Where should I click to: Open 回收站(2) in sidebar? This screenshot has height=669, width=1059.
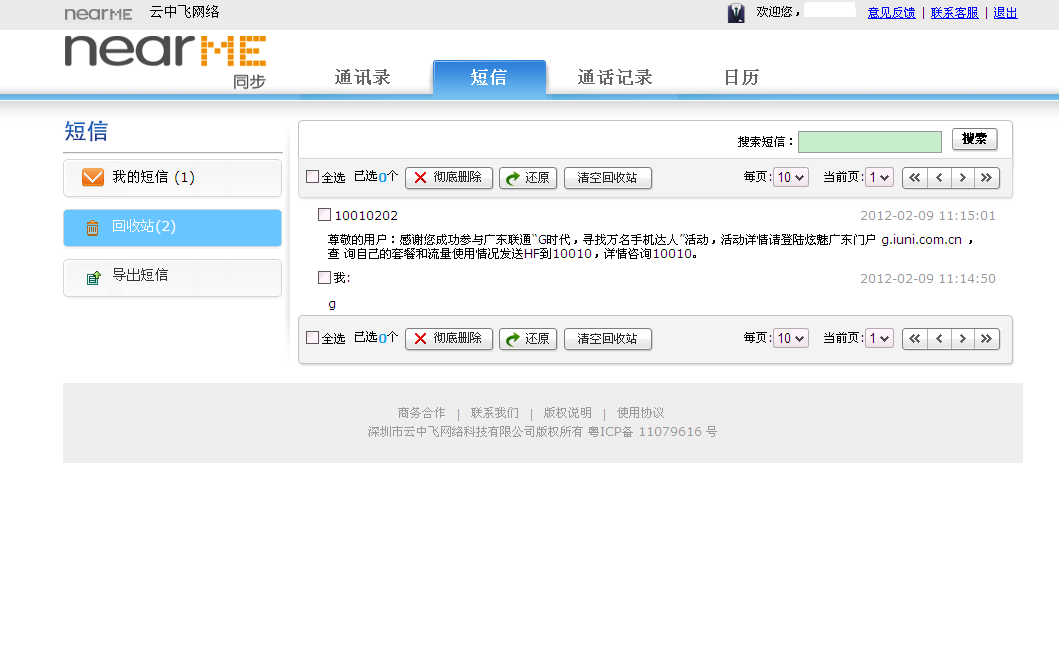(x=172, y=228)
